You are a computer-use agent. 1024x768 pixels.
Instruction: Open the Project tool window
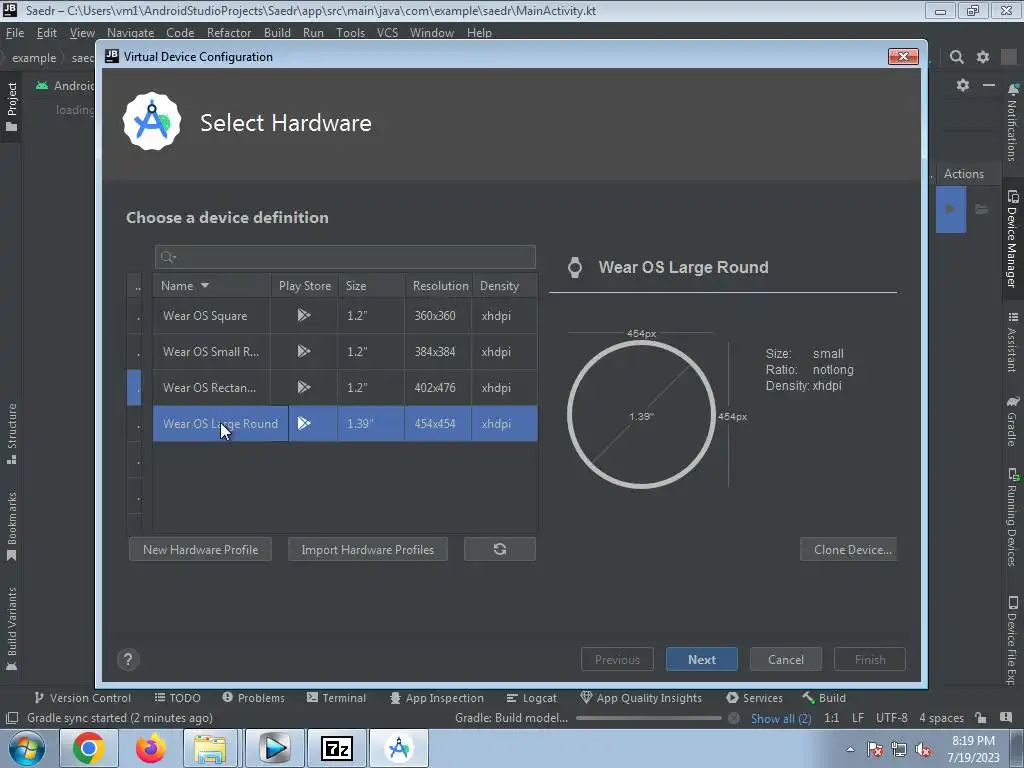[x=12, y=107]
